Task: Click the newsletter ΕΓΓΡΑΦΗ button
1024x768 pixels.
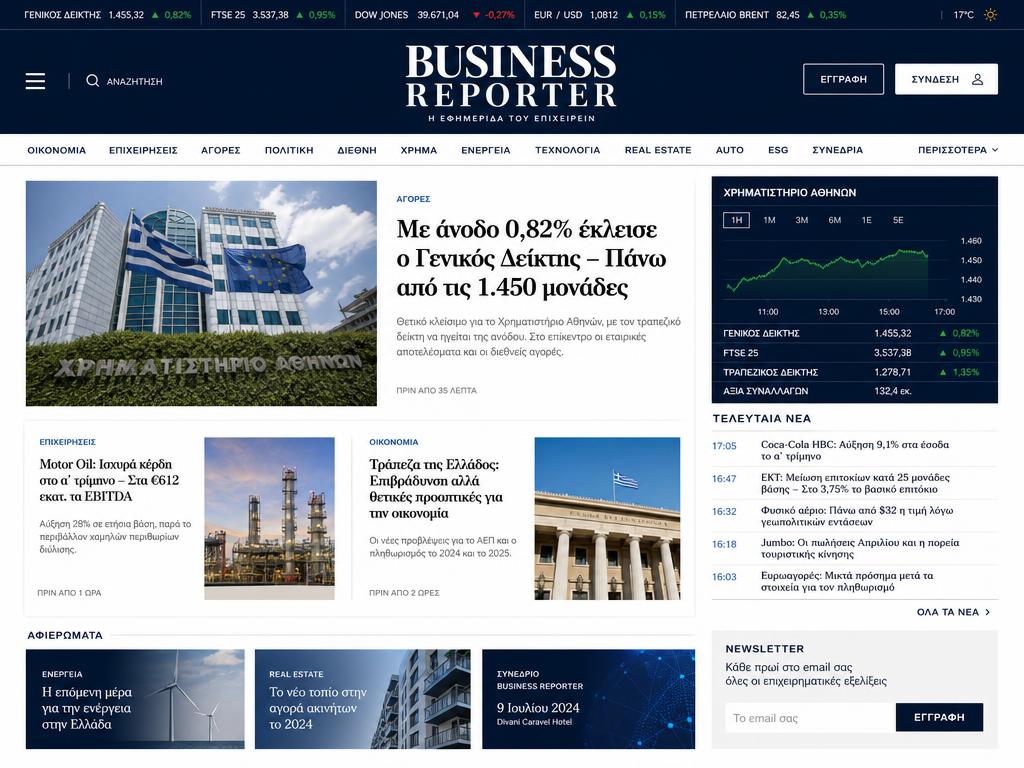Action: (939, 717)
